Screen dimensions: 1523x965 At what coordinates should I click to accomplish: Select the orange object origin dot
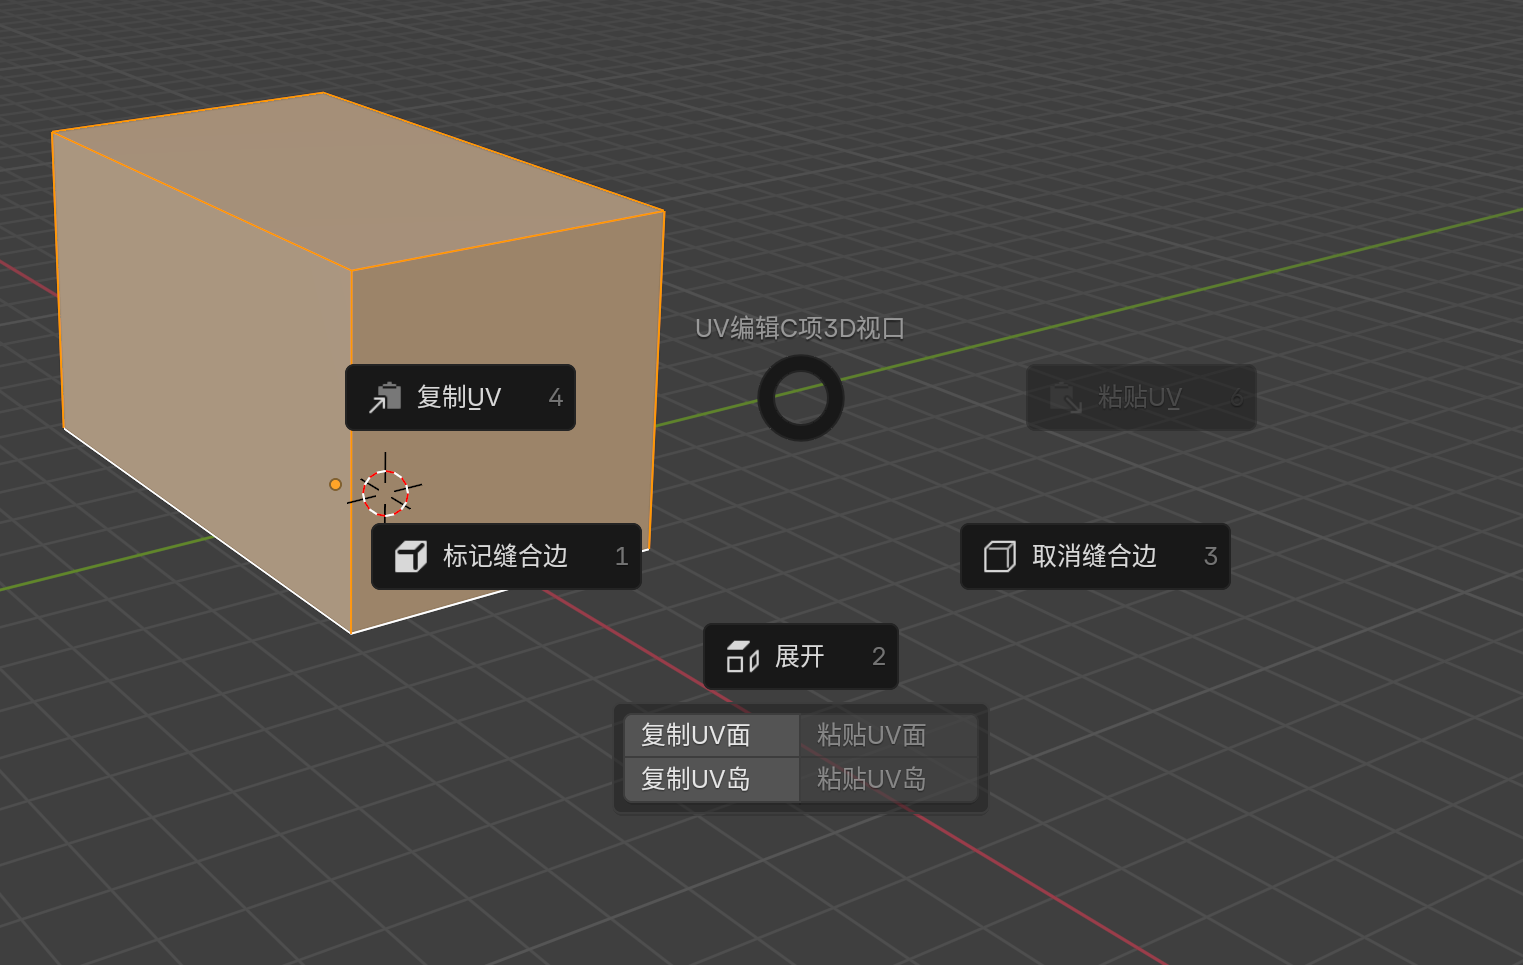point(335,485)
